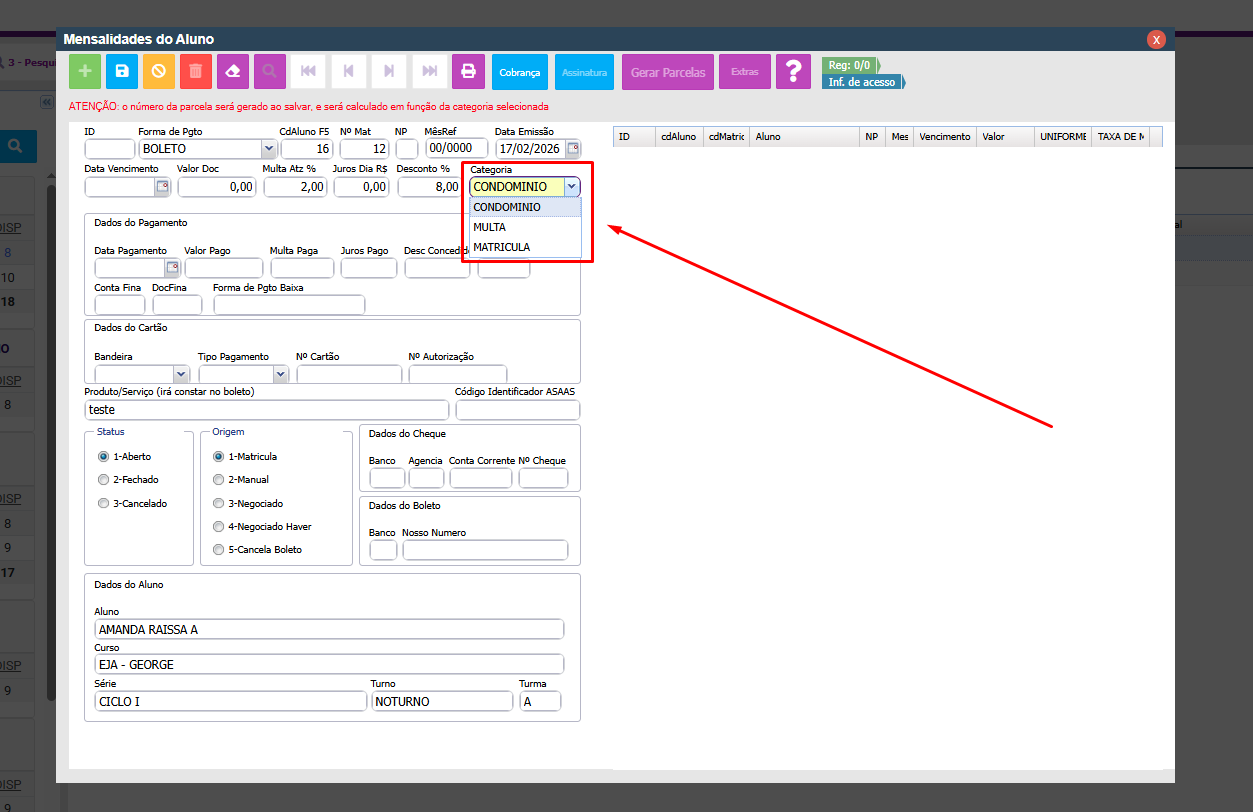Open the Data Emissão calendar picker
Image resolution: width=1253 pixels, height=812 pixels.
pos(573,149)
